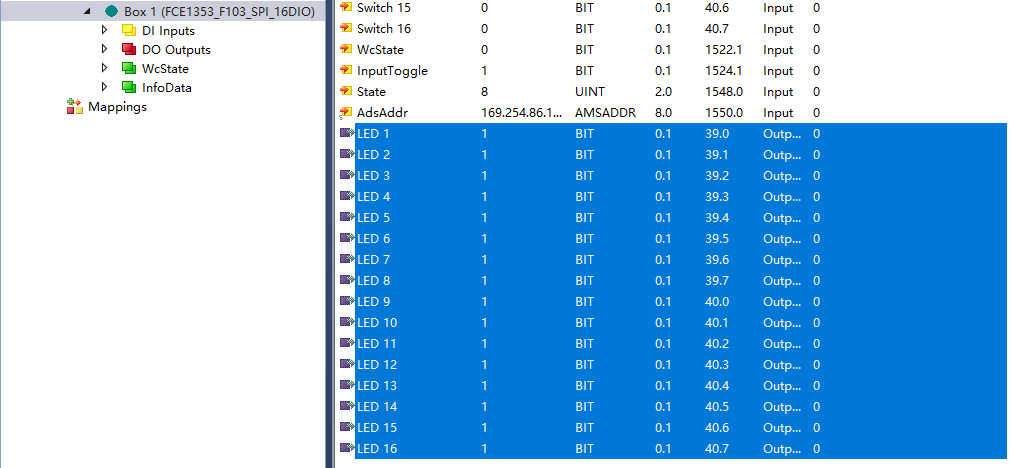1012x468 pixels.
Task: Click the output icon beside LED 16
Action: 347,448
